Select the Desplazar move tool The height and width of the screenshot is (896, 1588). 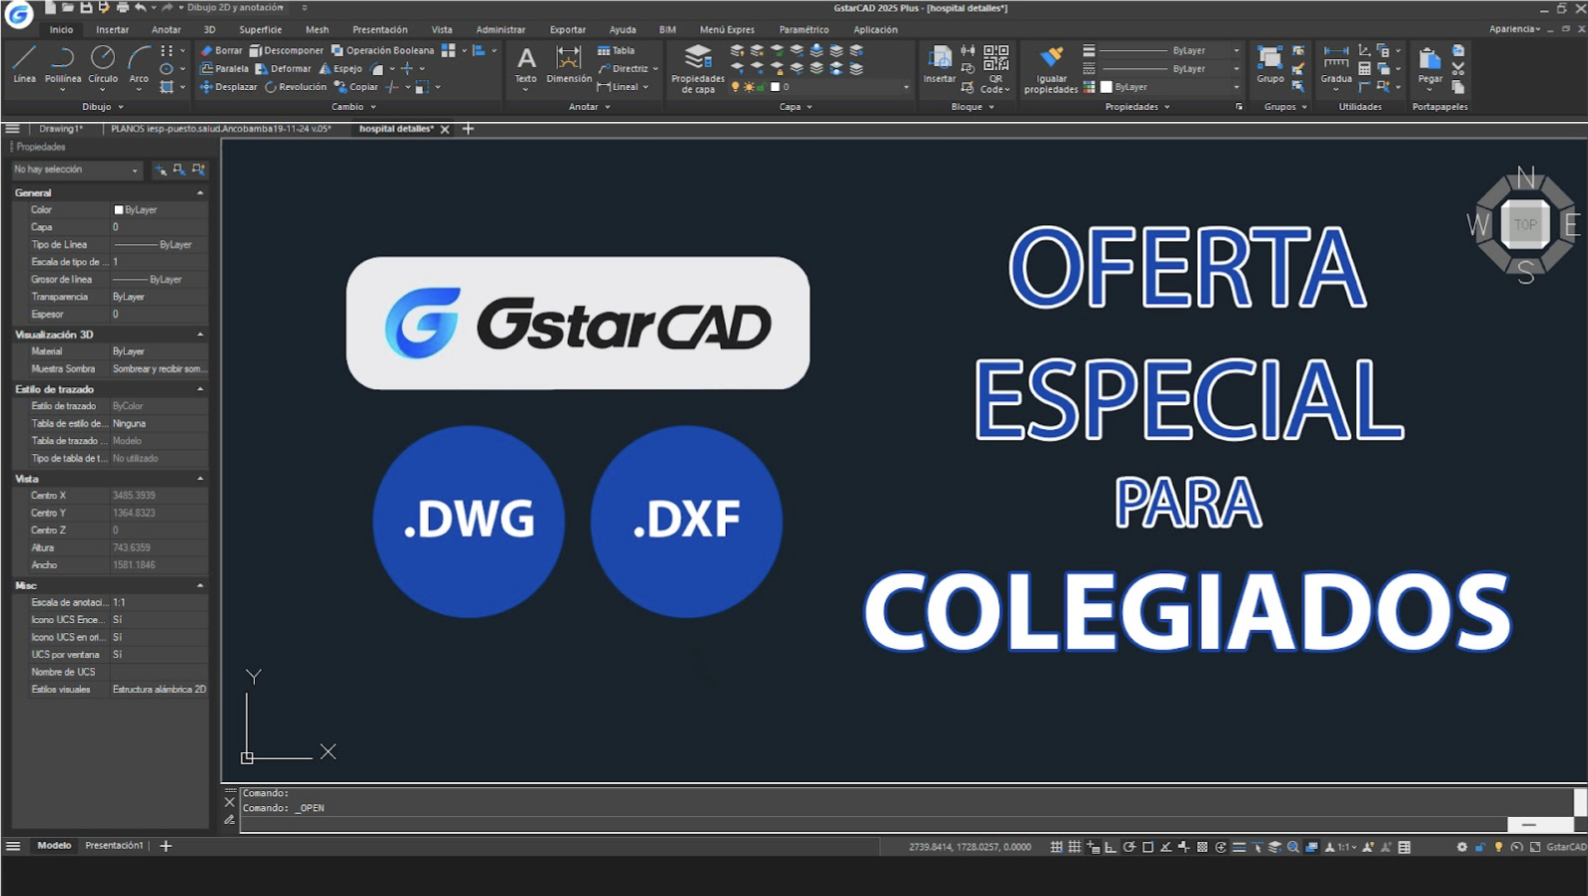pyautogui.click(x=228, y=87)
